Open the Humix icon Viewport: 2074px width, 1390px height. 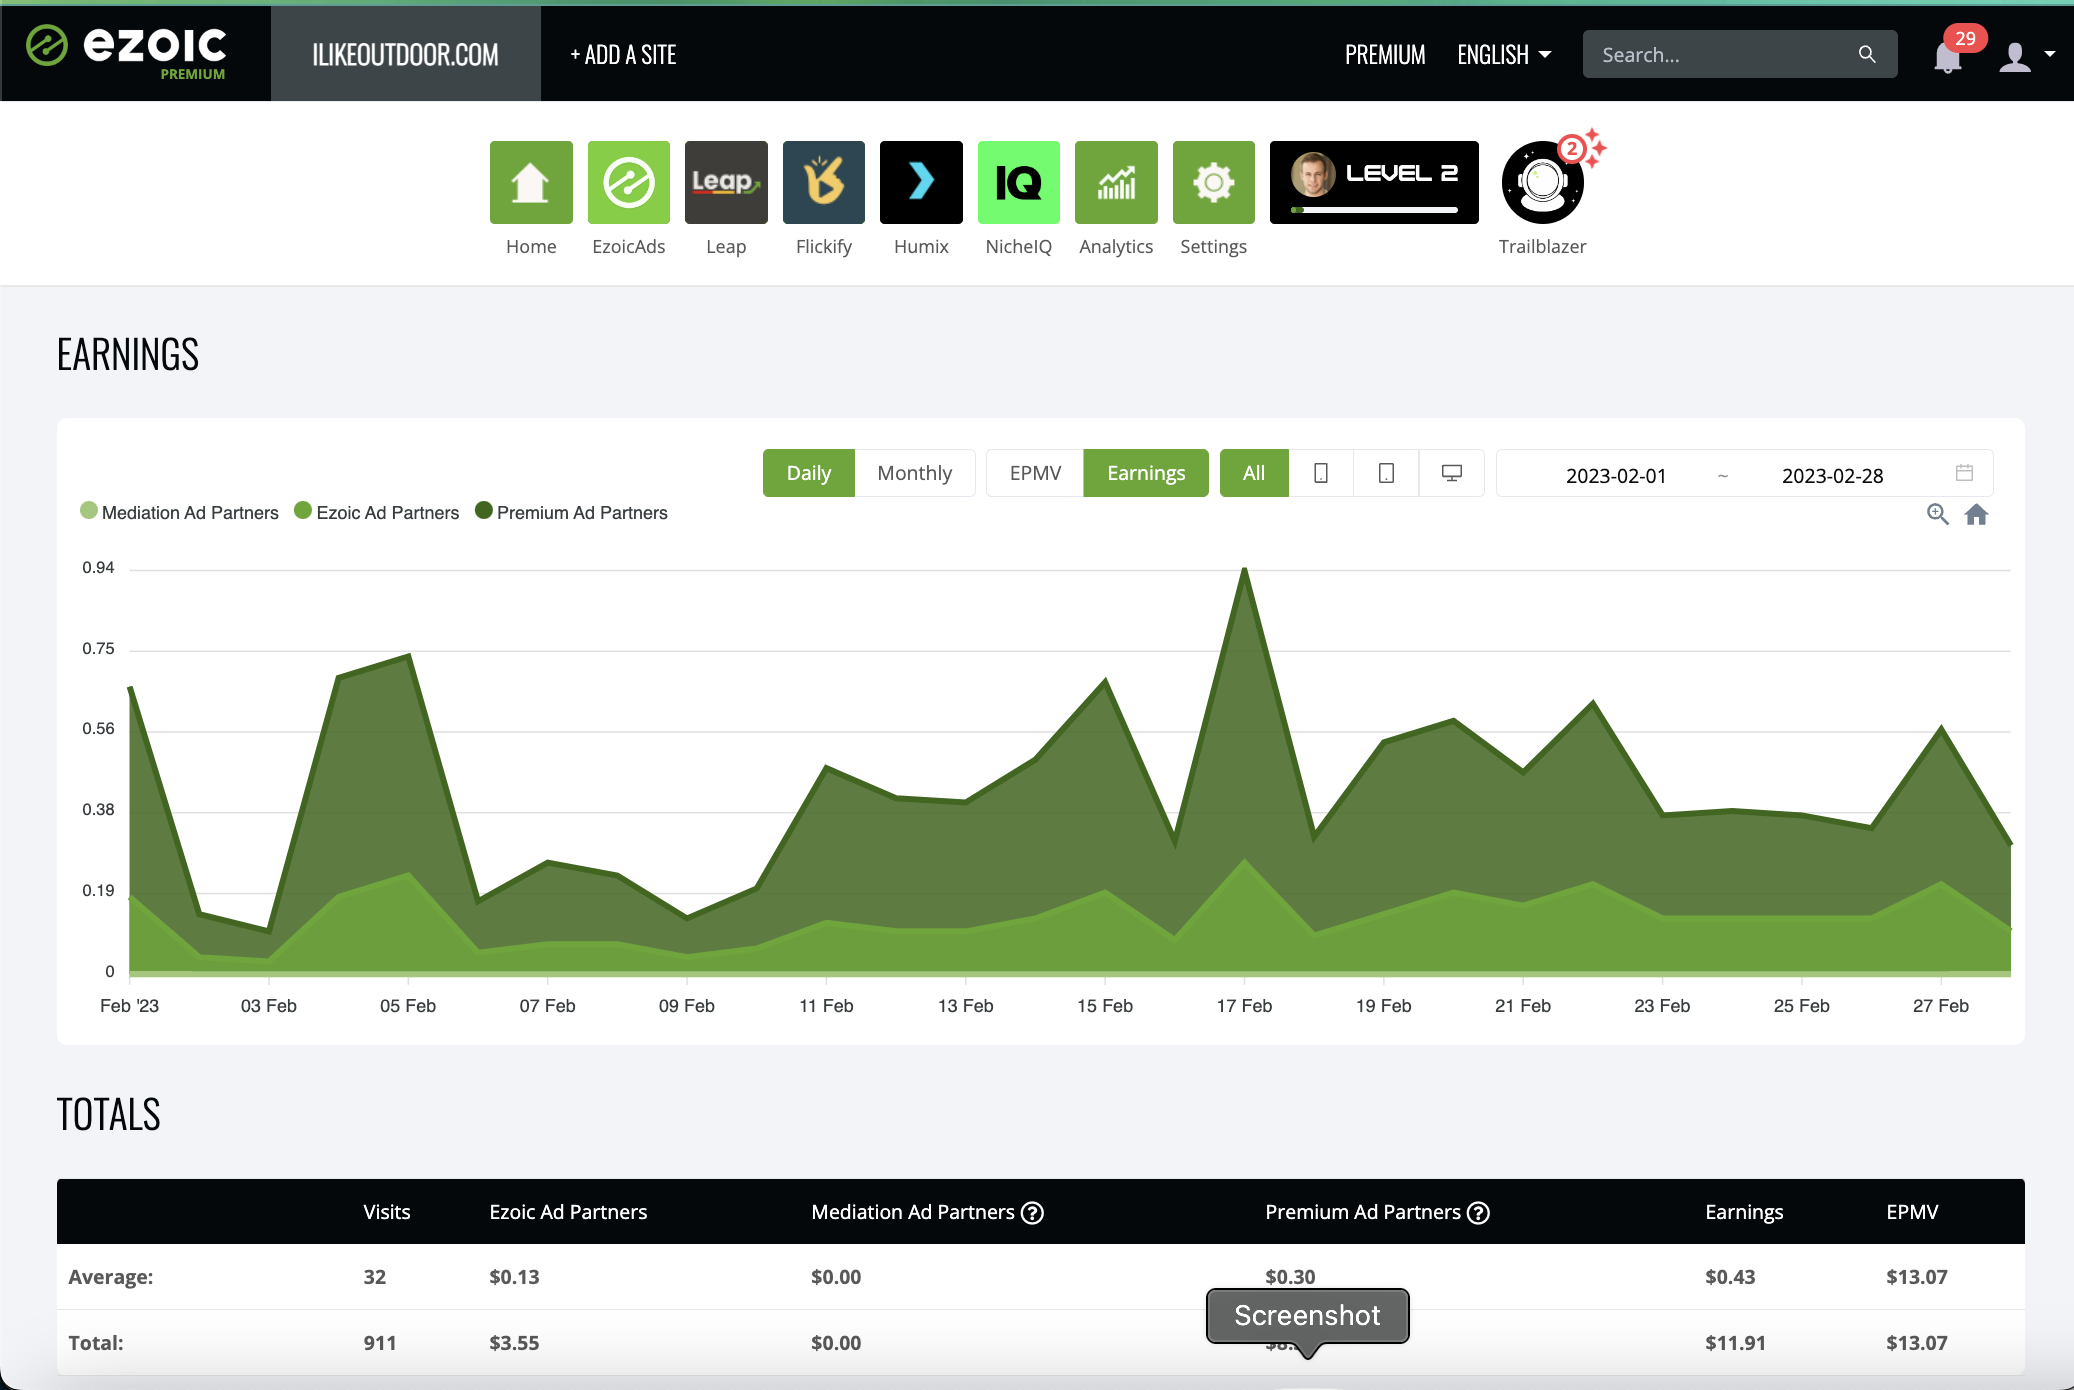click(x=921, y=182)
